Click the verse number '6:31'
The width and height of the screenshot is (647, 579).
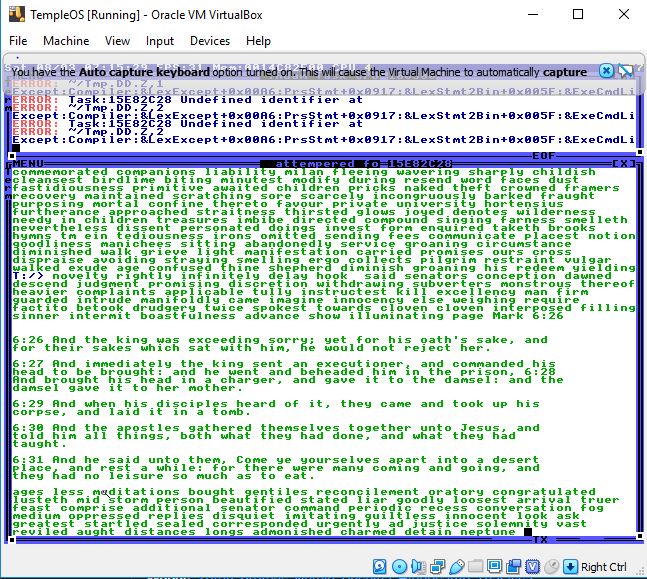[x=28, y=460]
